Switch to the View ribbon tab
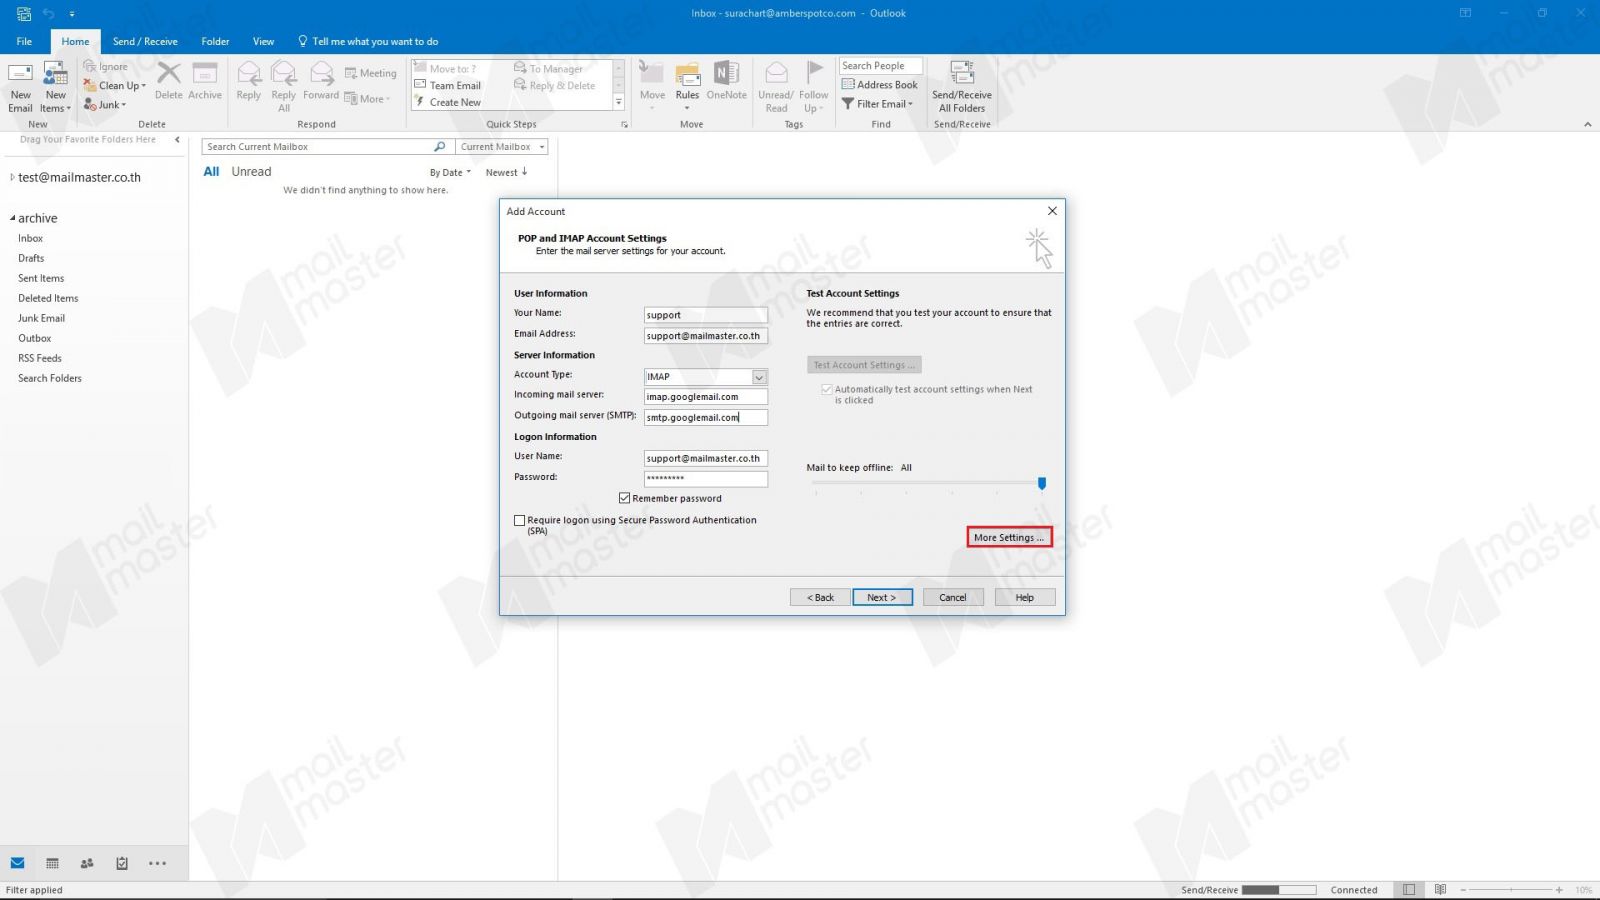Screen dimensions: 1600x900 [263, 42]
